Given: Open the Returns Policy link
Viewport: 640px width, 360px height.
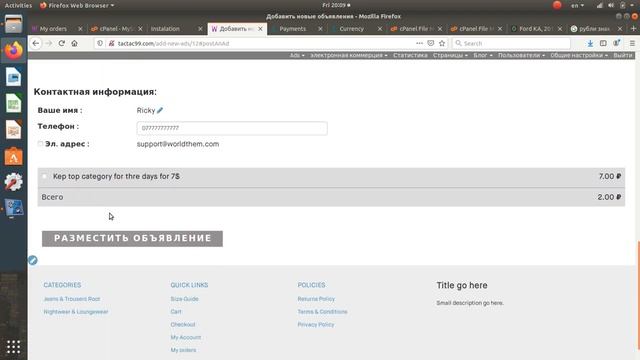Looking at the screenshot, I should coord(316,299).
